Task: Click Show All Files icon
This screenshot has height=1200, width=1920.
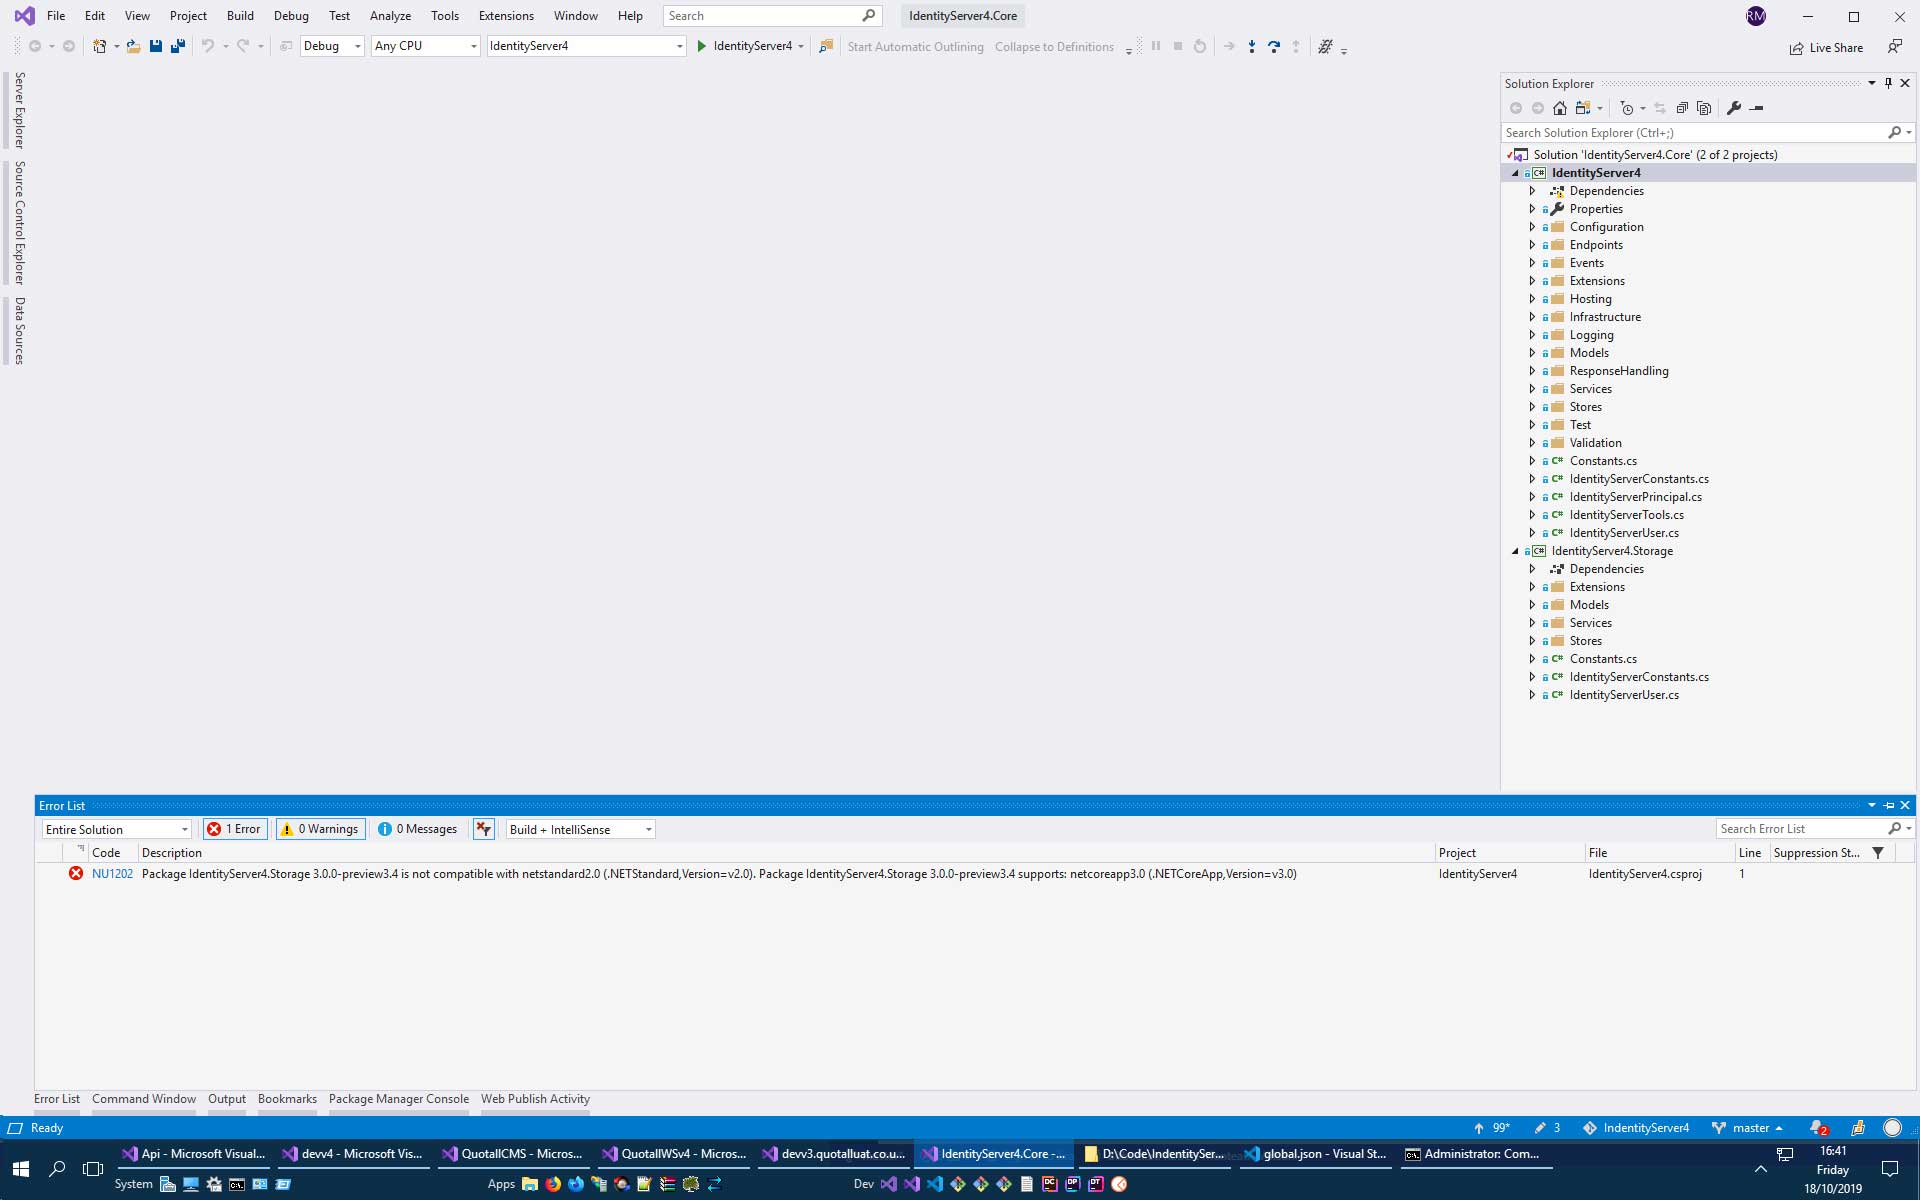Action: tap(1704, 108)
